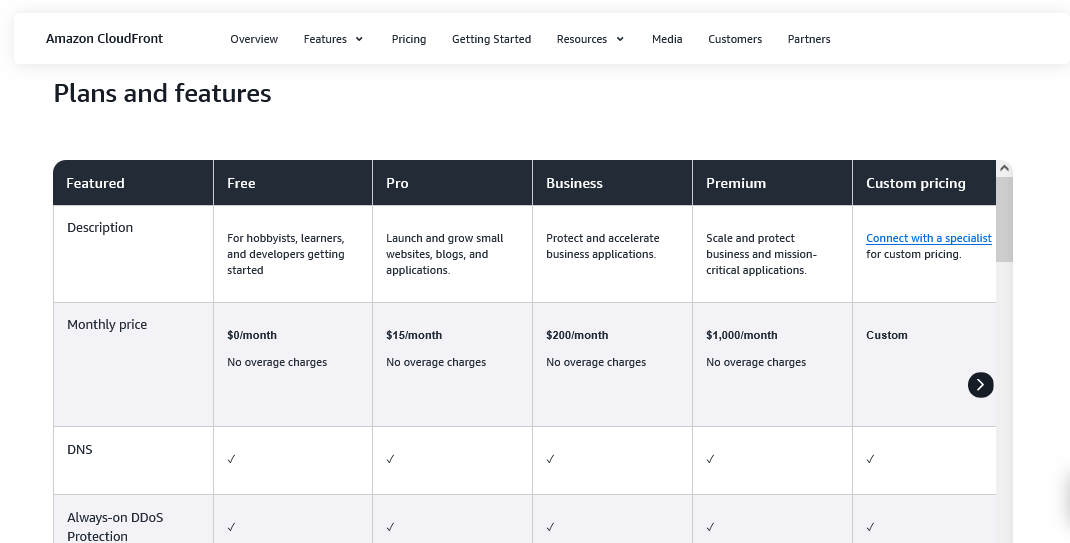
Task: Select Always-on DDoS Protection row label
Action: point(115,527)
